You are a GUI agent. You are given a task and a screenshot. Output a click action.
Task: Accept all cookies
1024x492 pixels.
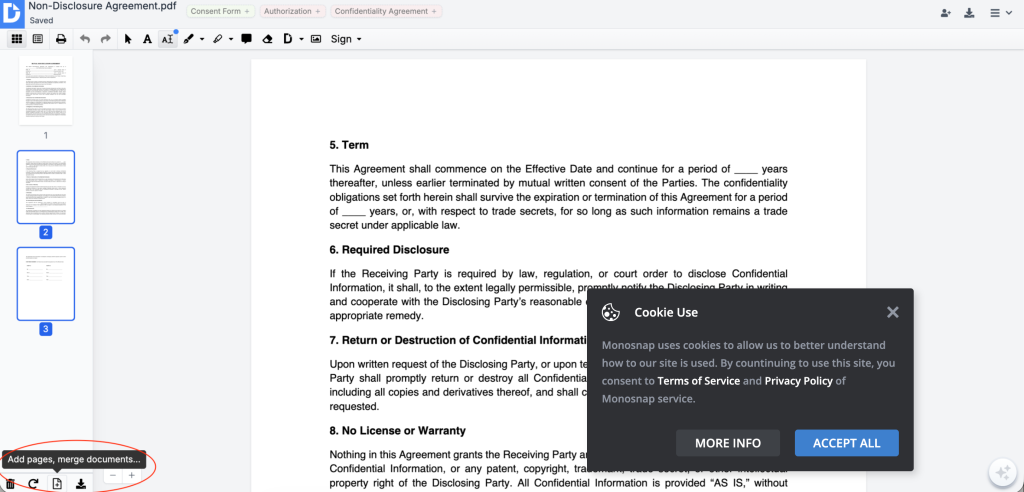(846, 443)
